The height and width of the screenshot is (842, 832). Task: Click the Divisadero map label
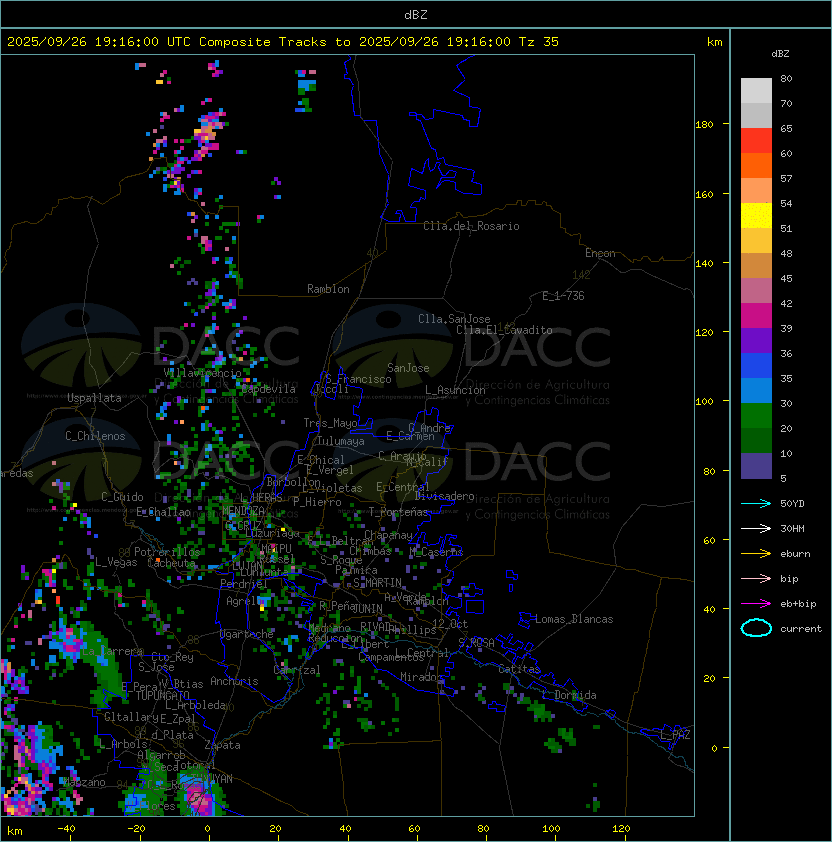pyautogui.click(x=444, y=496)
